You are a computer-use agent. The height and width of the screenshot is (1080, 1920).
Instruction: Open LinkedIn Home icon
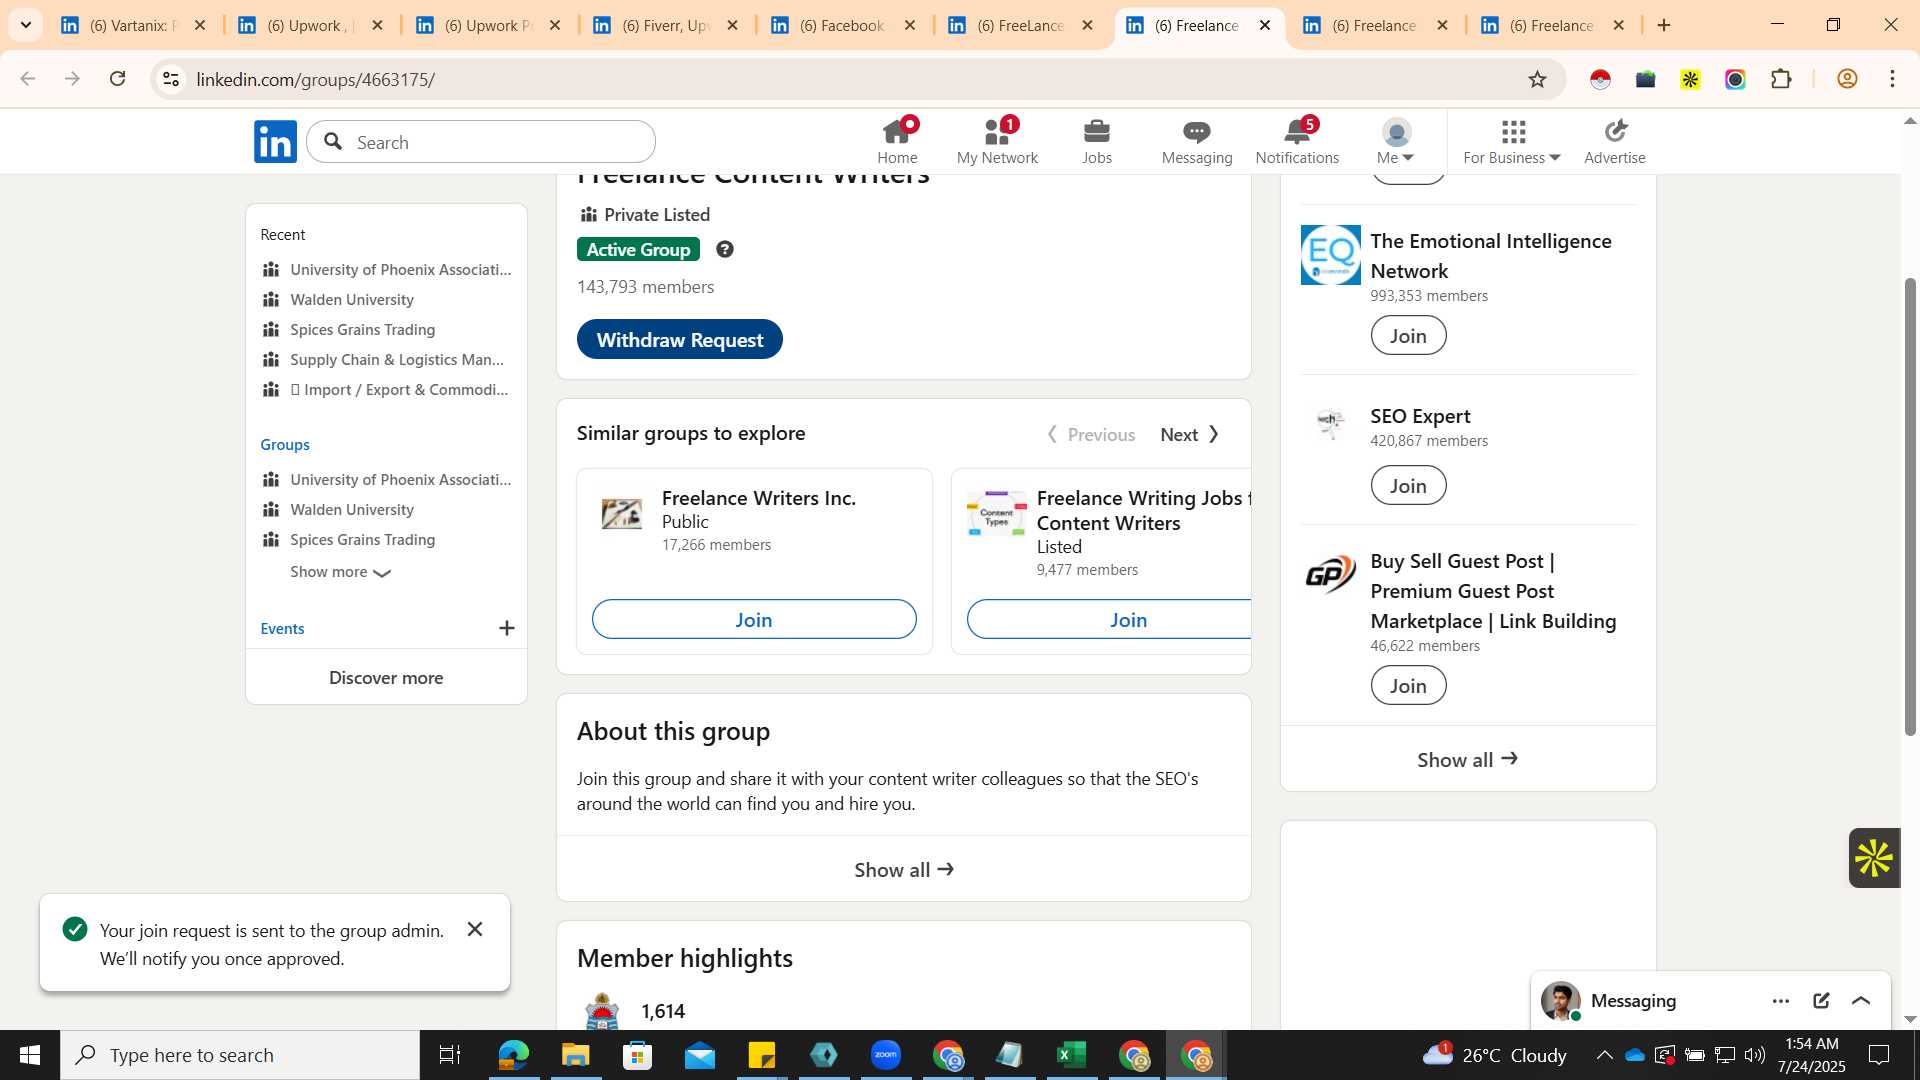(x=897, y=141)
